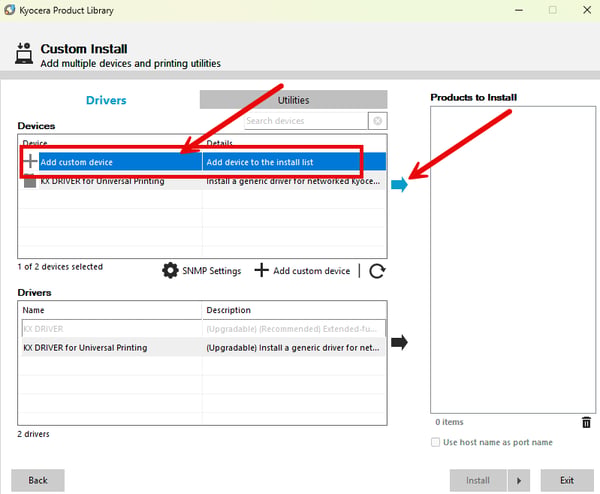Click the blue arrow to add device

(x=399, y=185)
